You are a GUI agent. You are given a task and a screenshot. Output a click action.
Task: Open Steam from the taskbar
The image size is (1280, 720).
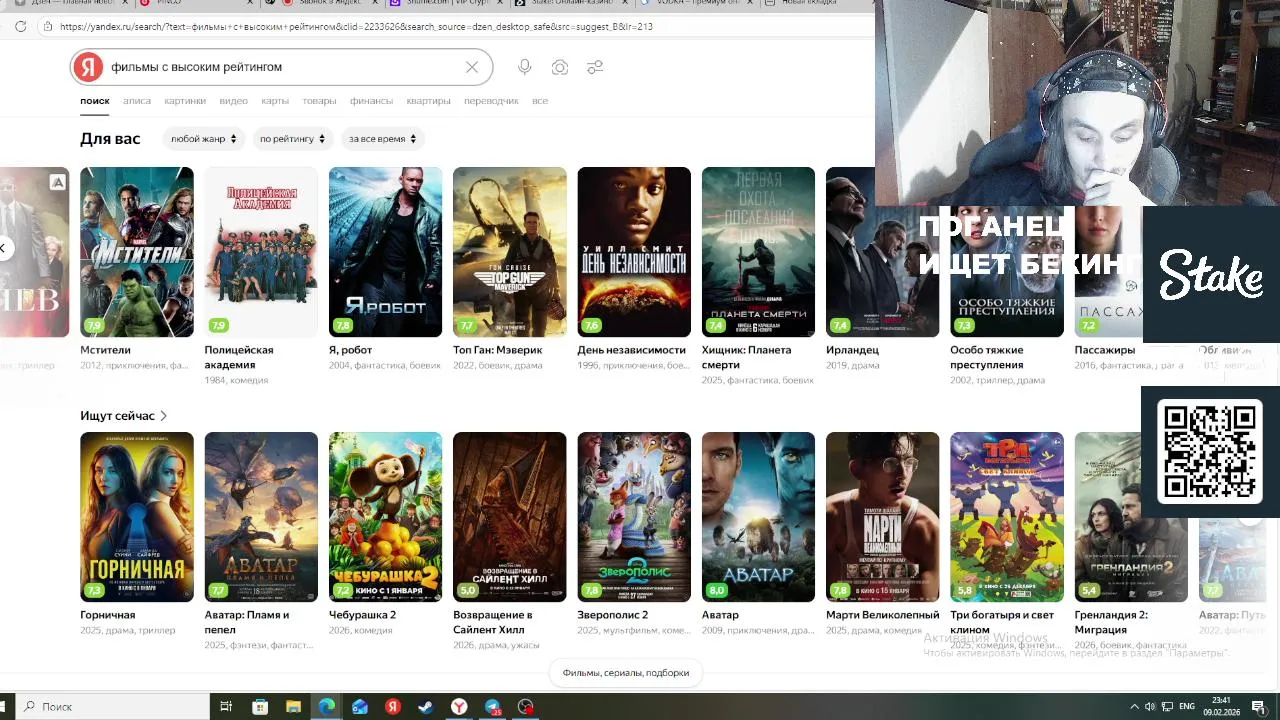pyautogui.click(x=426, y=707)
